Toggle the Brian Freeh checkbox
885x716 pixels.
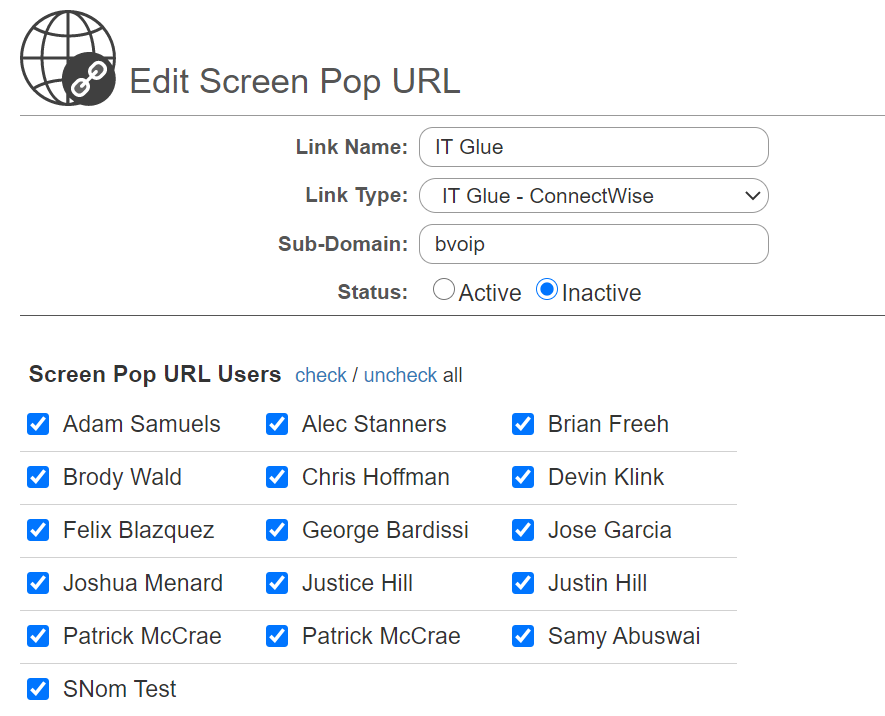tap(523, 424)
